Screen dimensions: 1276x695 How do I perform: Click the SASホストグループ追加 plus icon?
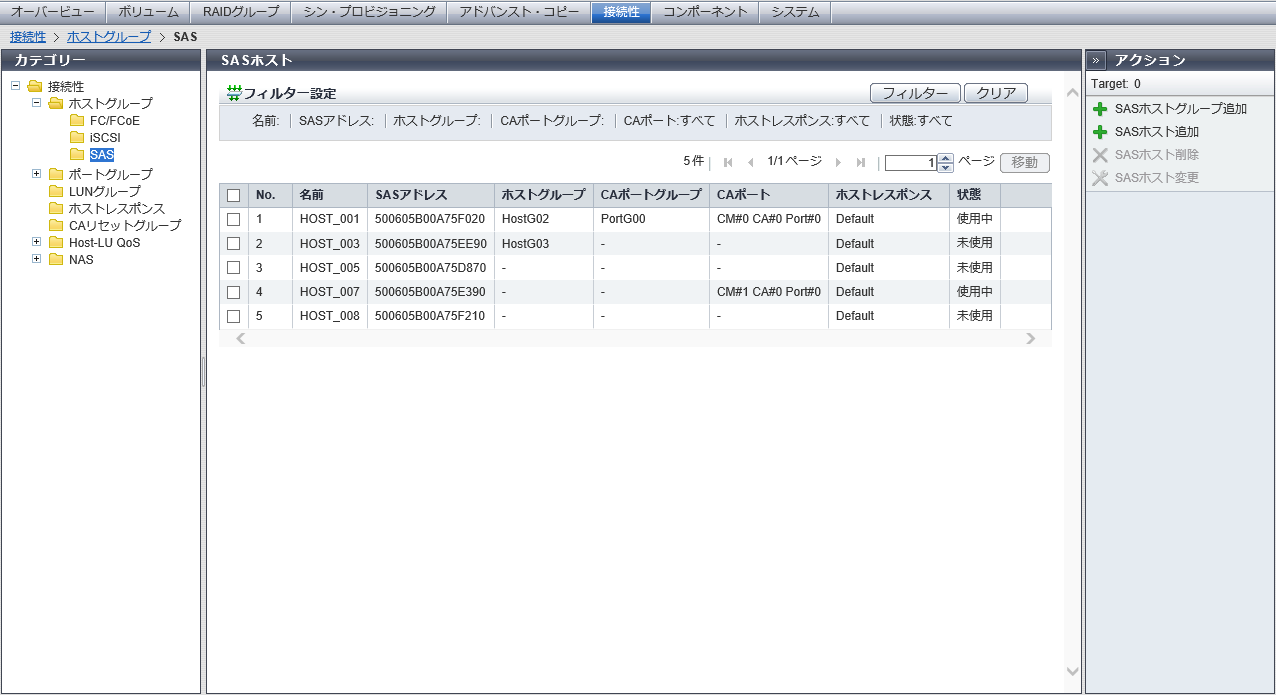(1100, 109)
